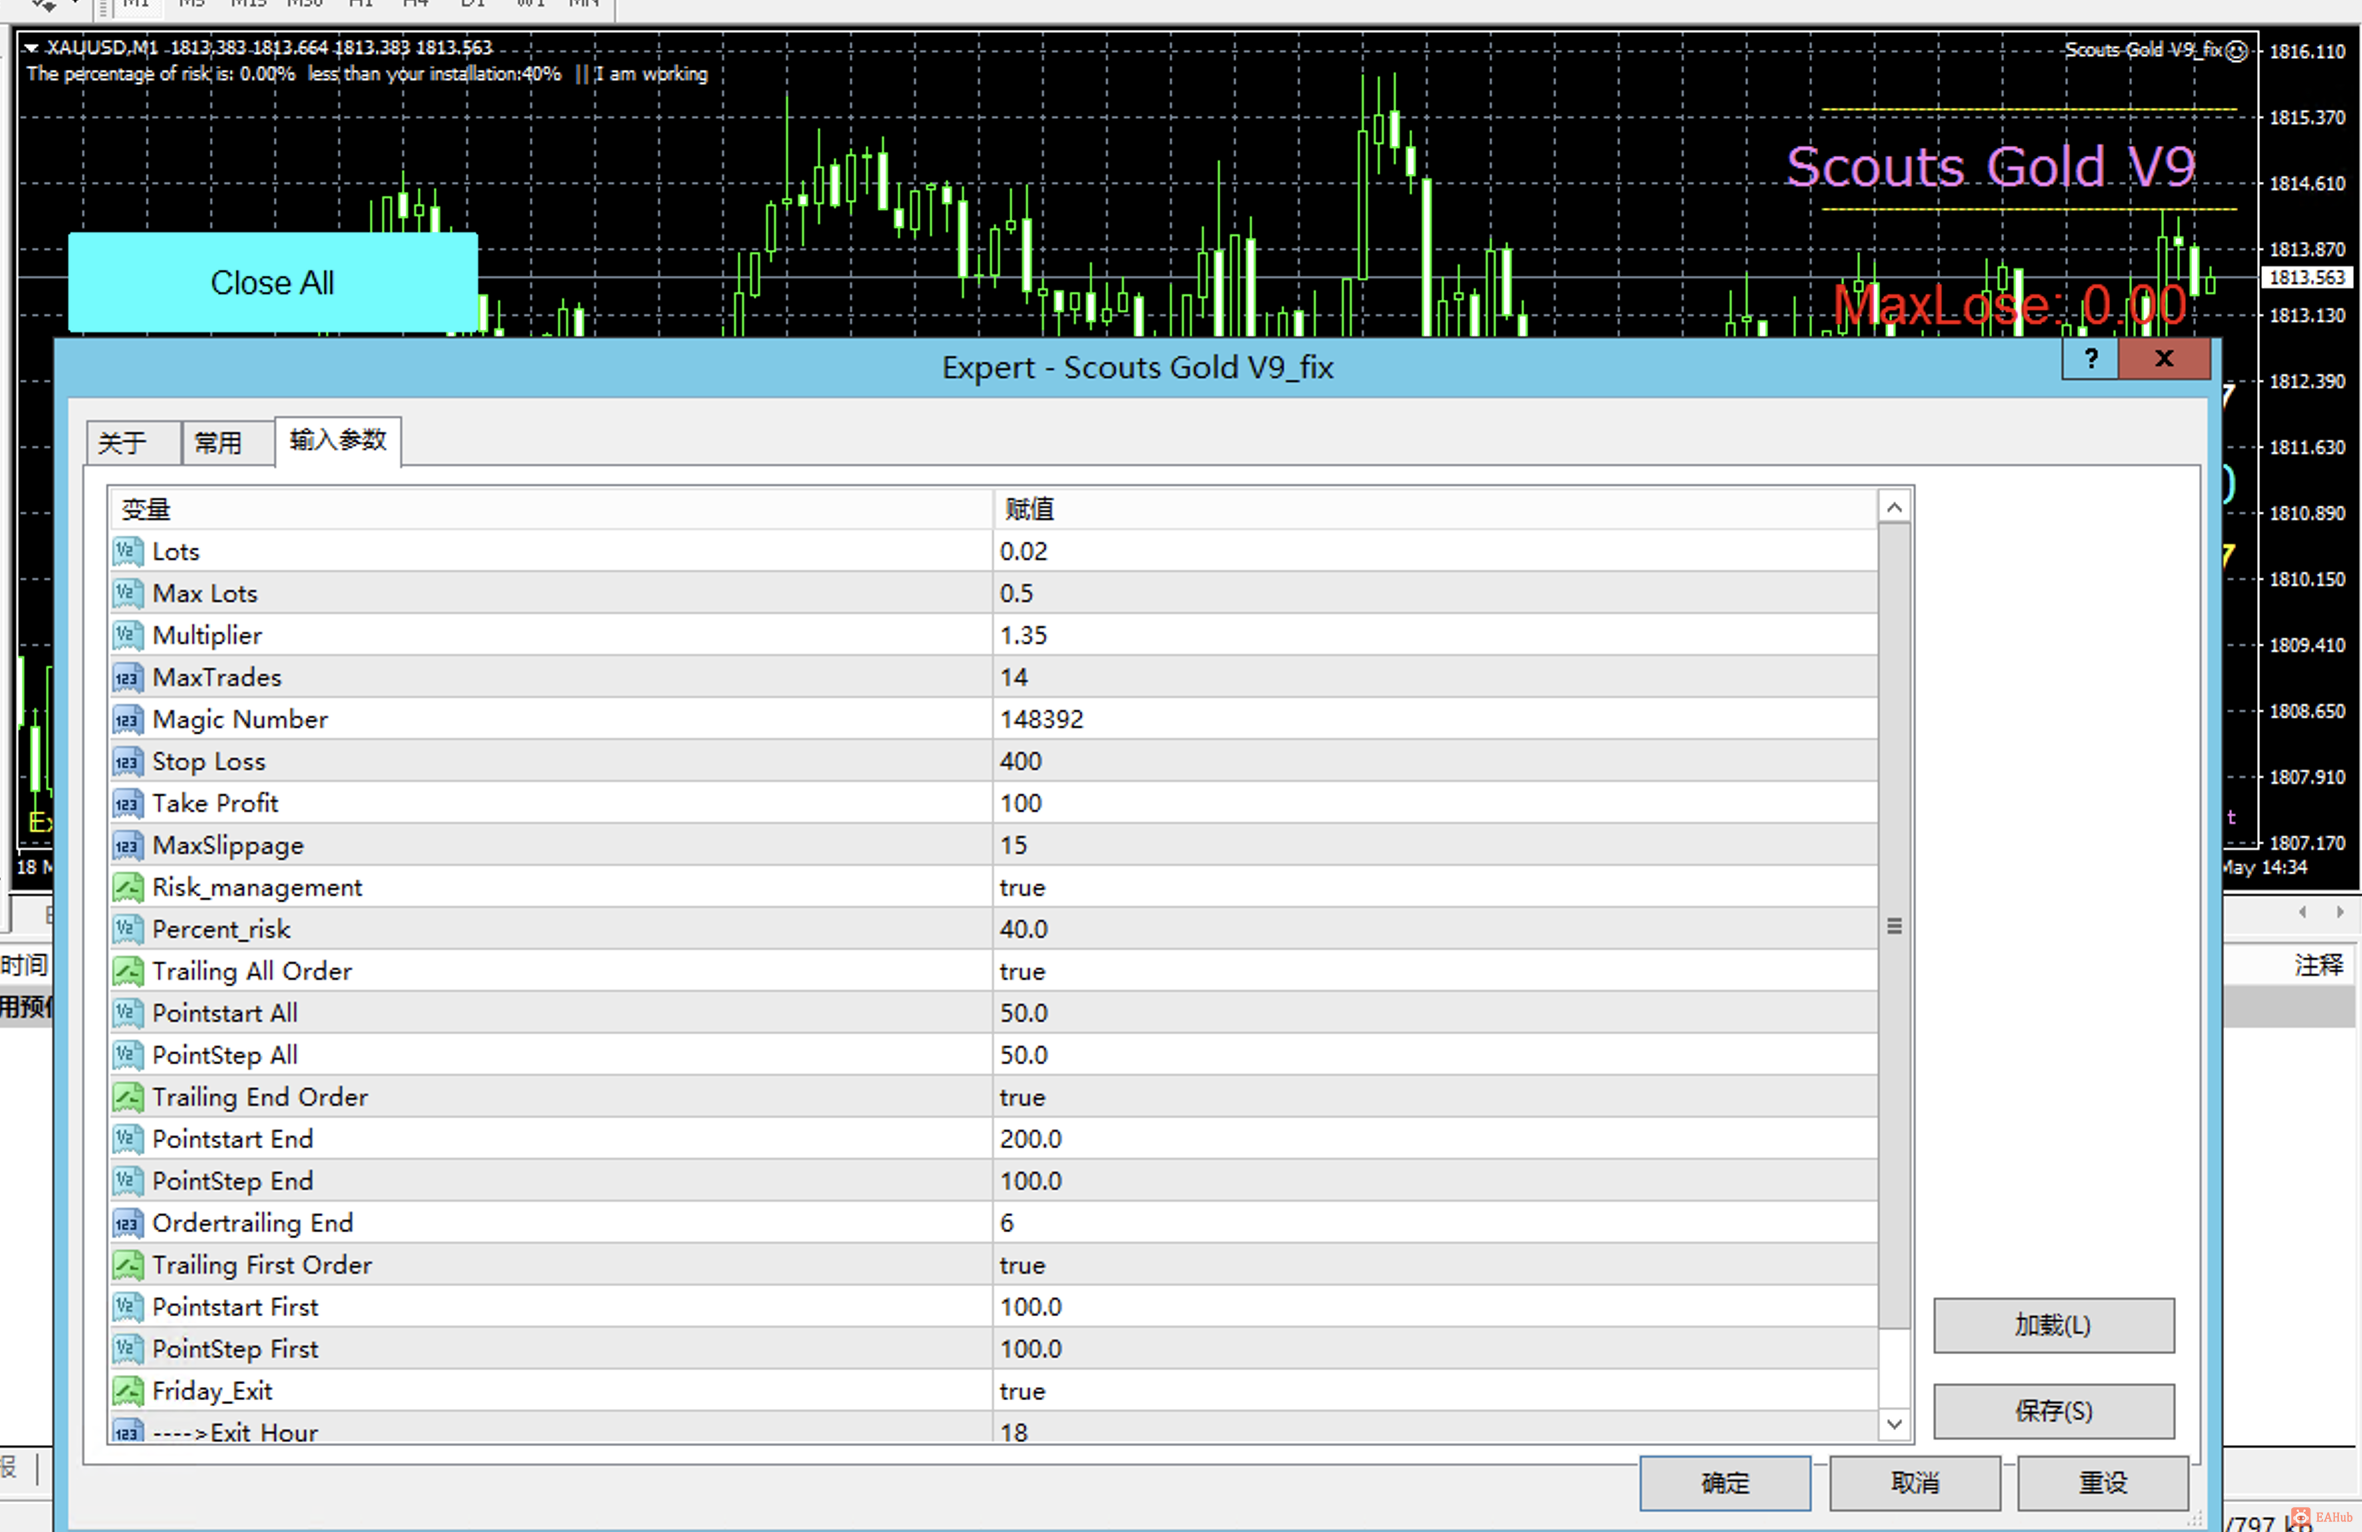
Task: Load a preset with 加载(L)
Action: tap(2053, 1325)
